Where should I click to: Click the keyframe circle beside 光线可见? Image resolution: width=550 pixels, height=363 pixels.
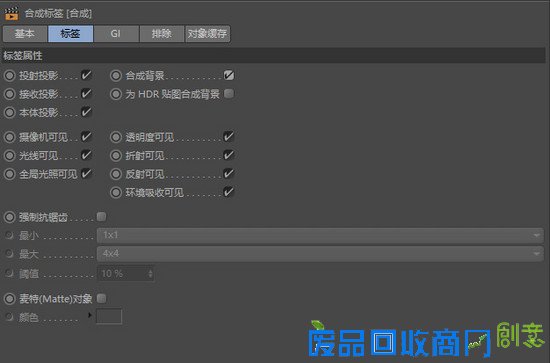[9, 155]
